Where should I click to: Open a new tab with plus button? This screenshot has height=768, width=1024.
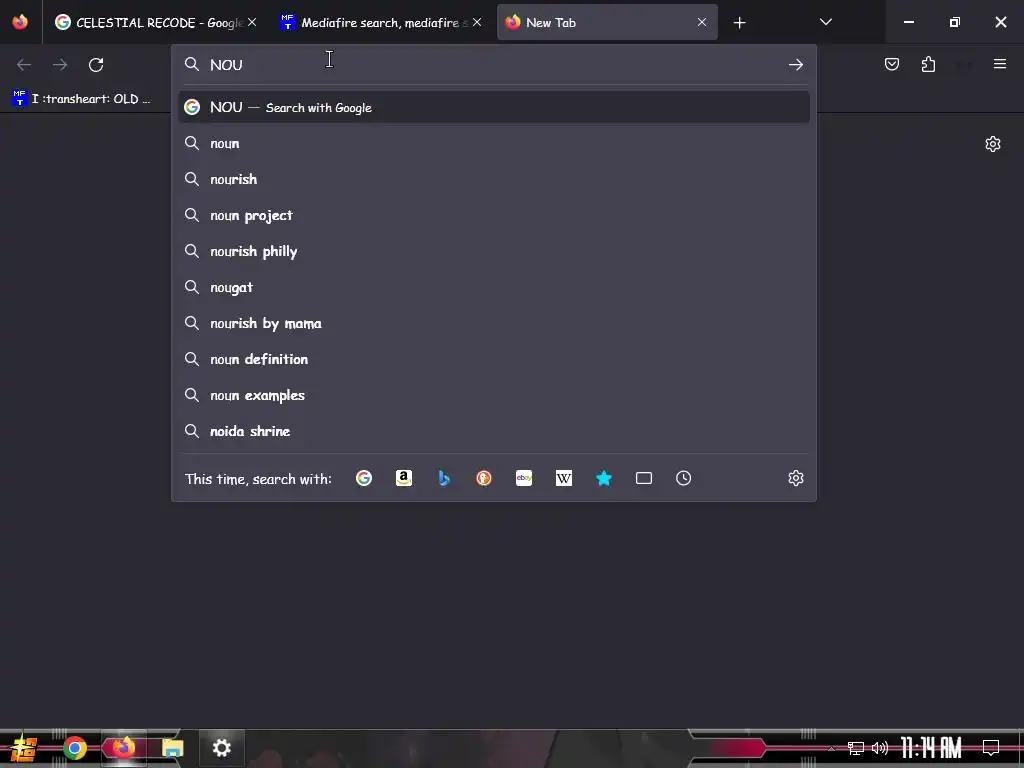[739, 23]
